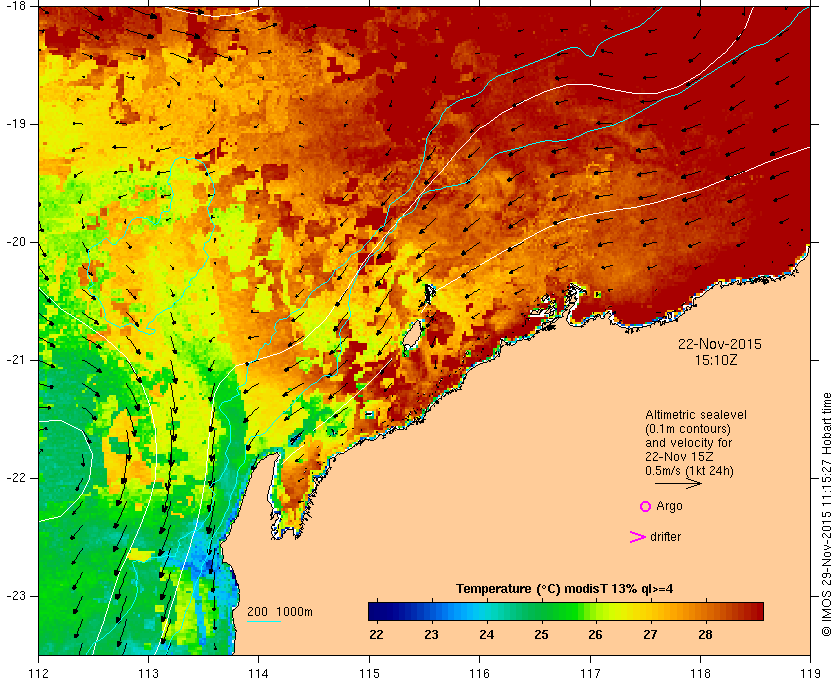The width and height of the screenshot is (840, 680).
Task: Click the longitude axis label 112
Action: (x=39, y=674)
